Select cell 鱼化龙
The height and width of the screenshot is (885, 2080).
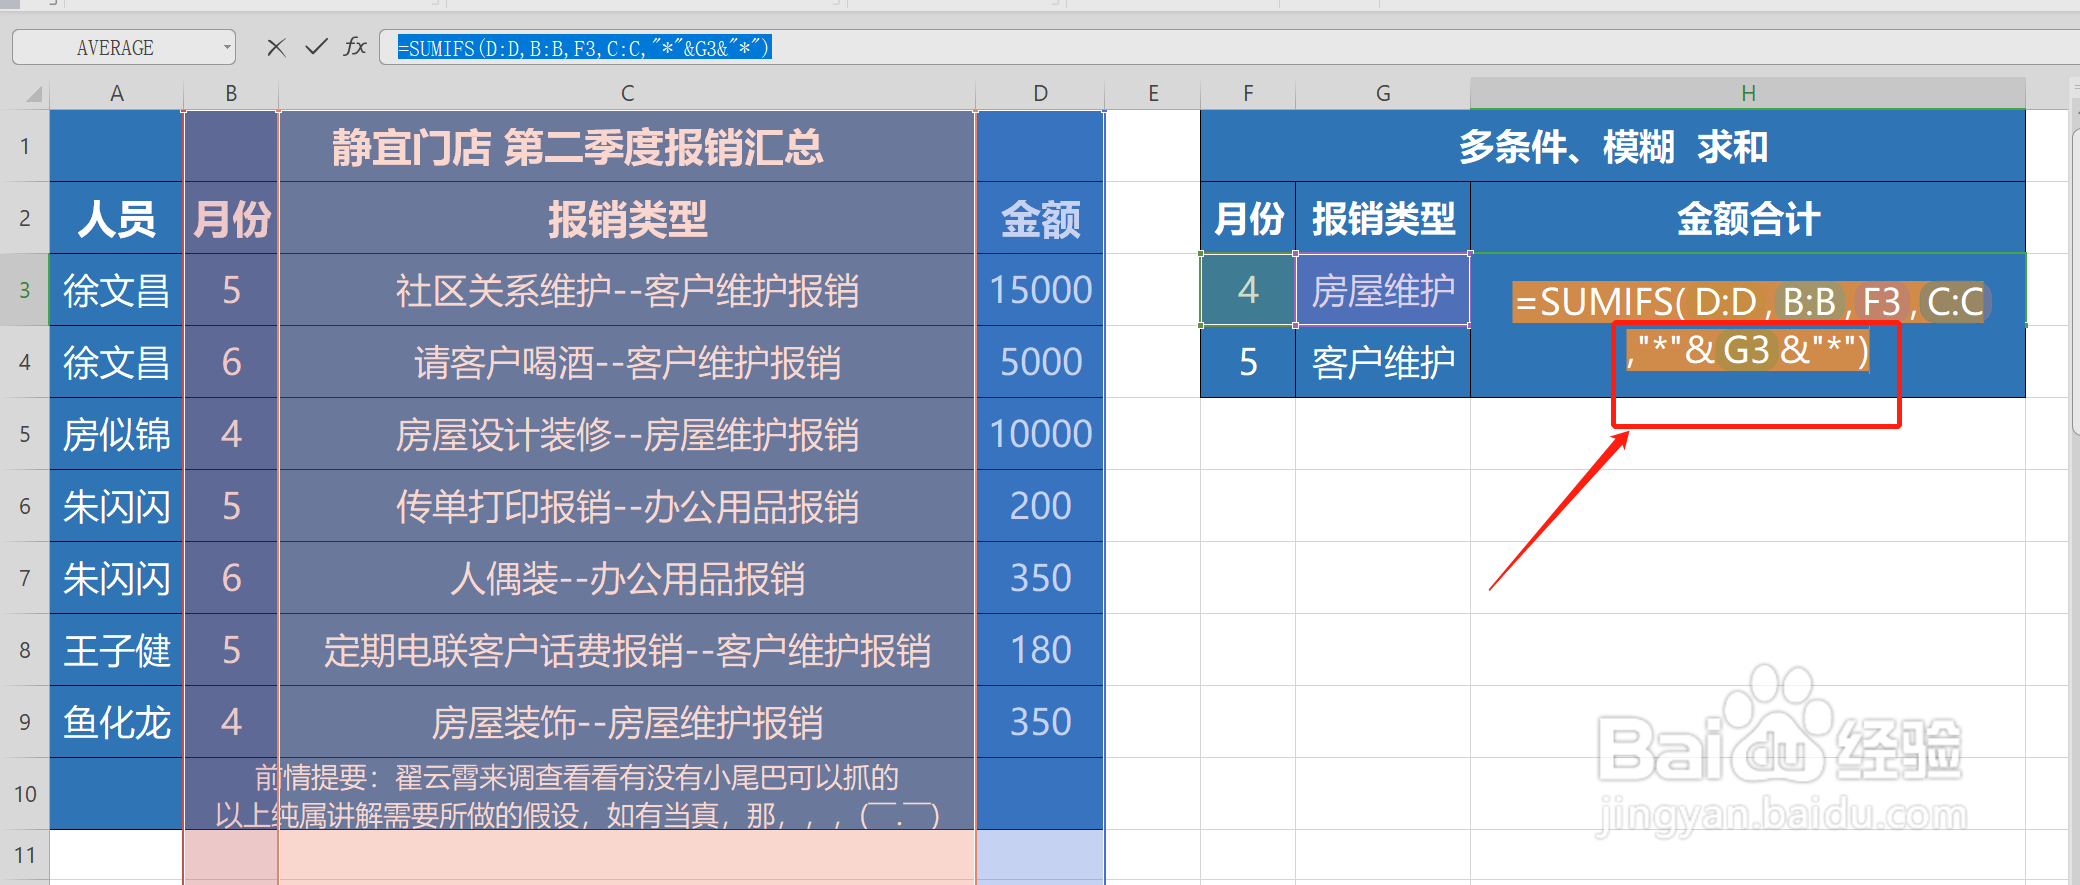click(116, 722)
